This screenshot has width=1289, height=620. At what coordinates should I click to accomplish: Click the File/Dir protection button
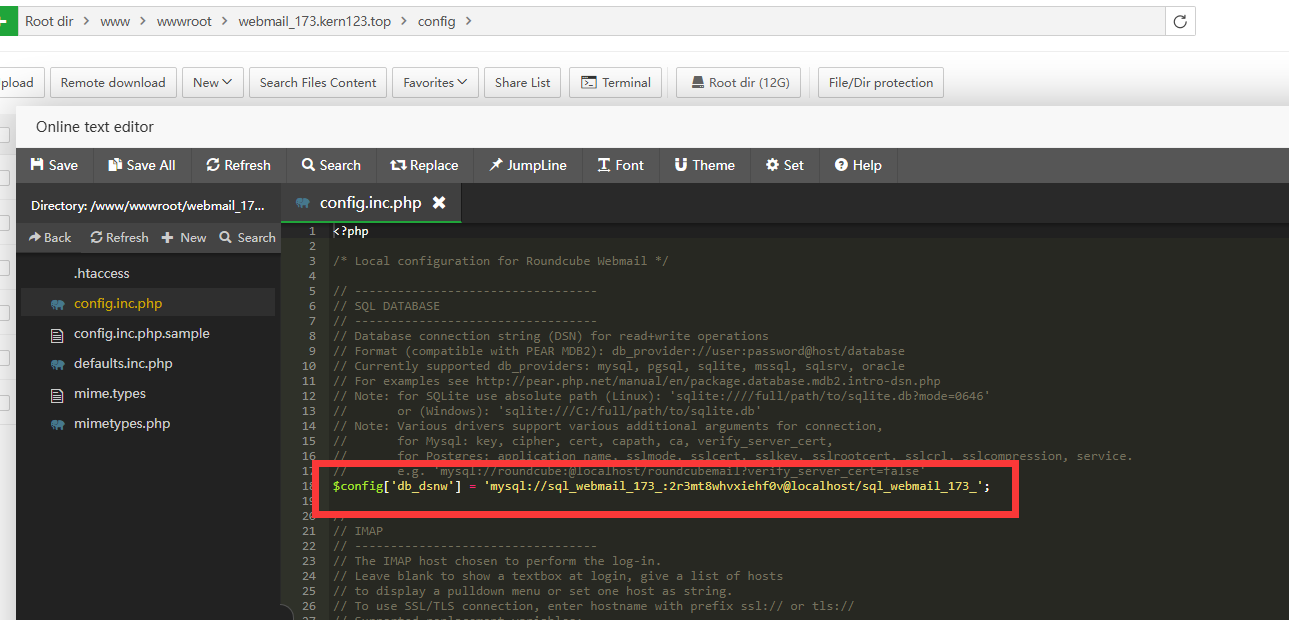881,83
